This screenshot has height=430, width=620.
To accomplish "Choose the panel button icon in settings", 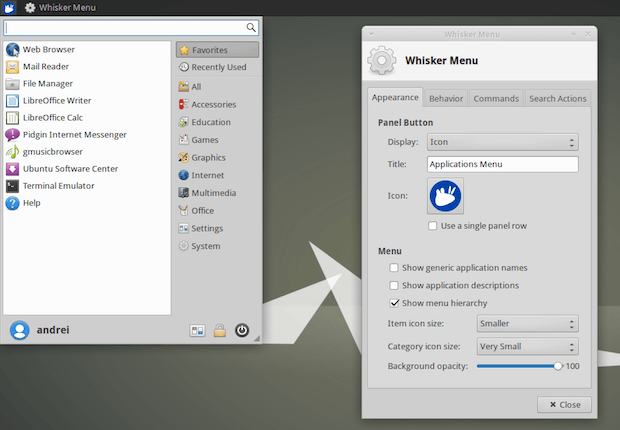I will click(445, 196).
